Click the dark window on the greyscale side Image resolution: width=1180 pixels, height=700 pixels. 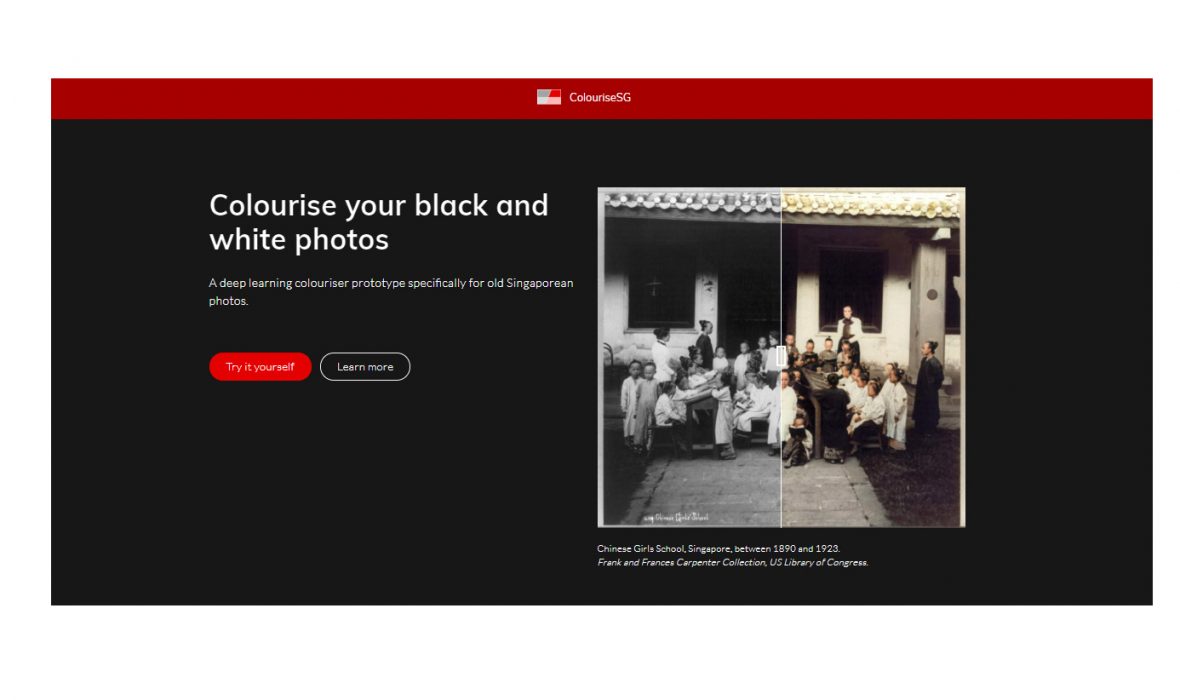coord(661,288)
